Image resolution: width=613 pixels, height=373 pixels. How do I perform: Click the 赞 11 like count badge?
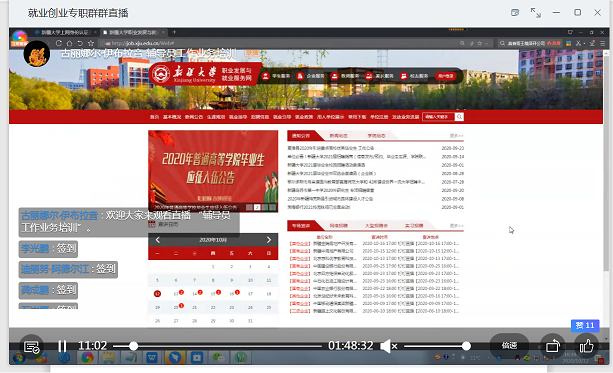585,325
